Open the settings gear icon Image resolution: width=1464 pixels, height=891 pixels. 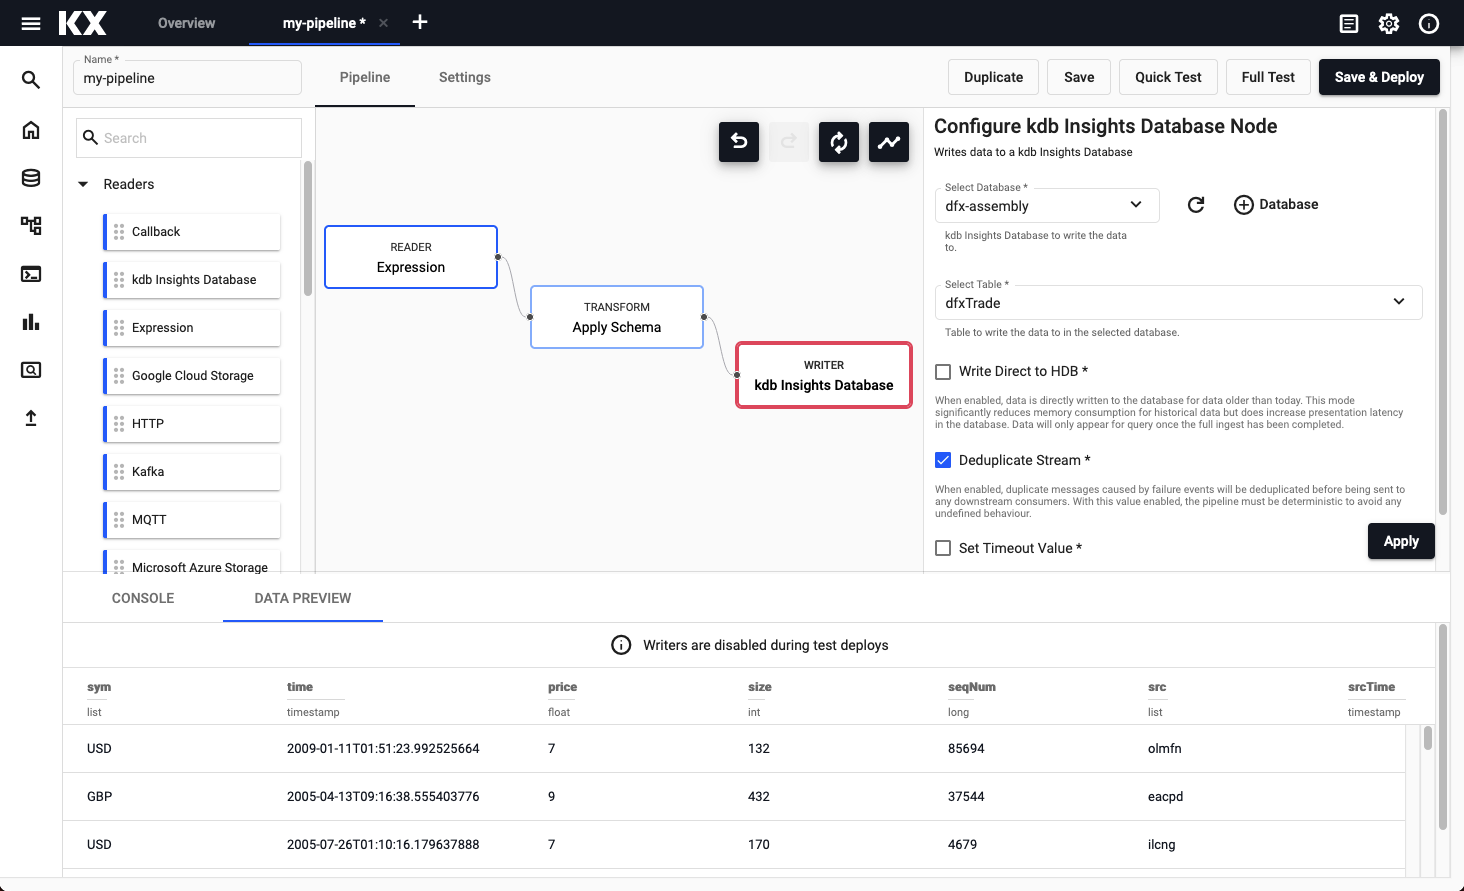pyautogui.click(x=1389, y=23)
